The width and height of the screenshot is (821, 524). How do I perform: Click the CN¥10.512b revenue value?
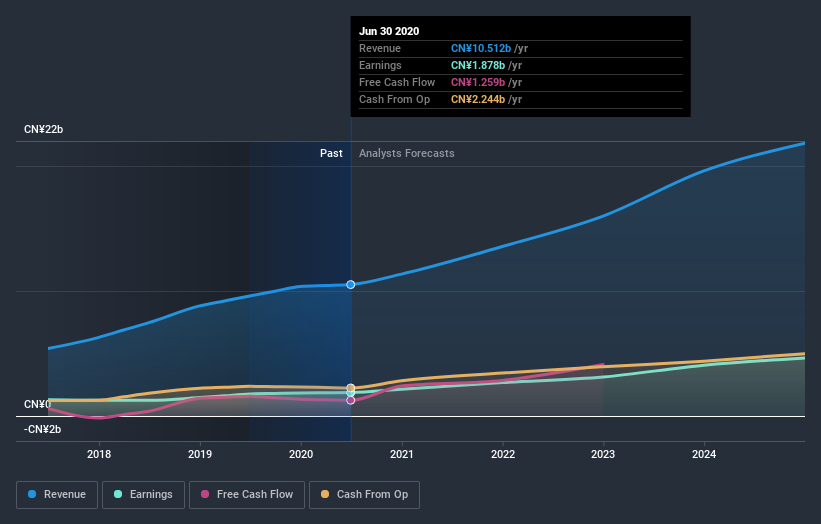(481, 48)
